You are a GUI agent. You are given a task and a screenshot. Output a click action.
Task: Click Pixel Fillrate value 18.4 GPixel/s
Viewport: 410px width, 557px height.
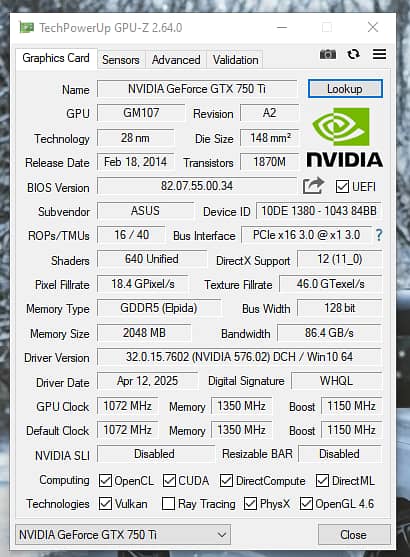pos(142,284)
